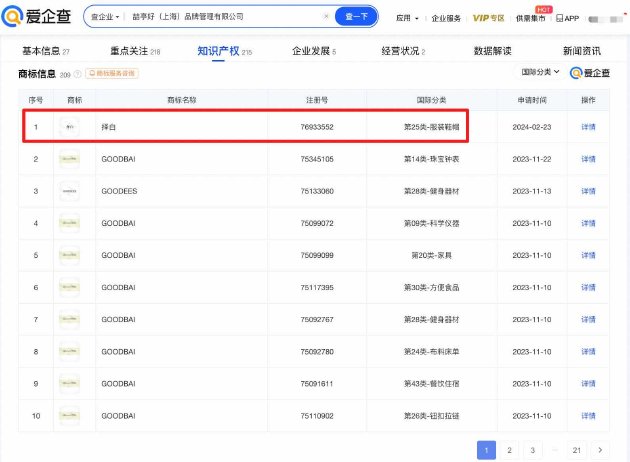Switch to 基本信息 tab
630x462 pixels.
[46, 51]
